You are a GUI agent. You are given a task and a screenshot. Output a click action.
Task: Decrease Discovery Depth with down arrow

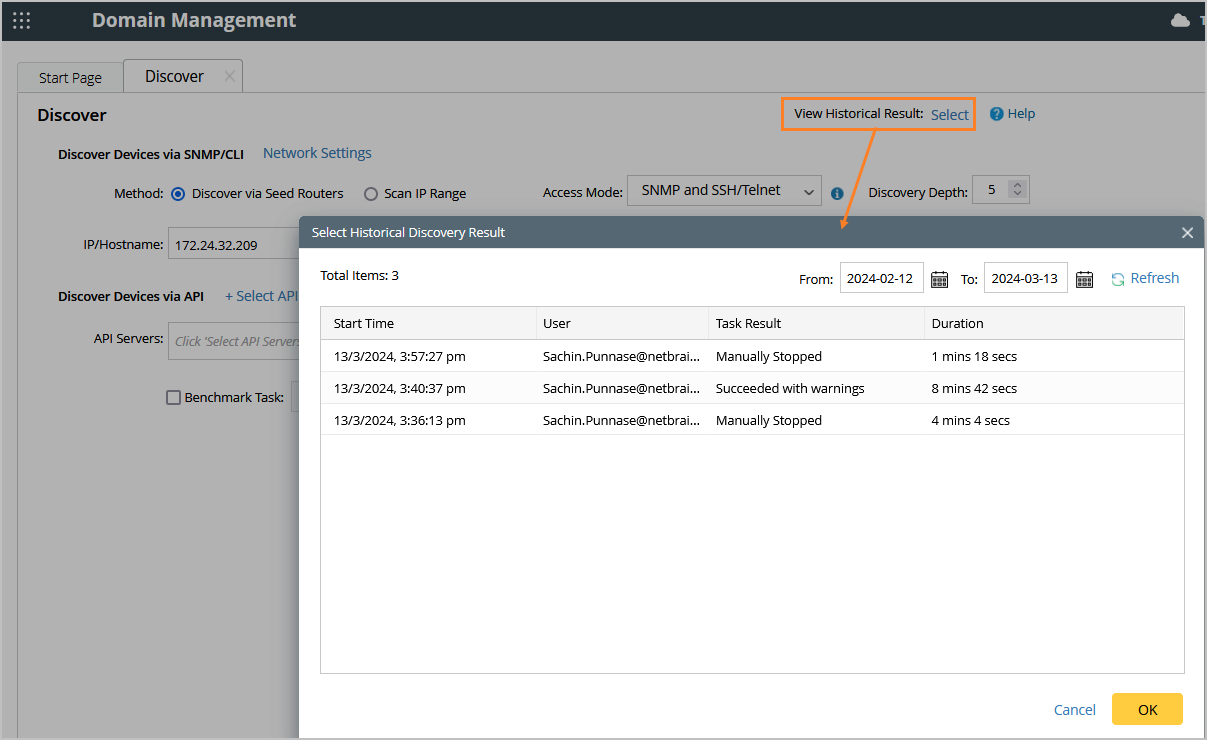click(x=1017, y=195)
